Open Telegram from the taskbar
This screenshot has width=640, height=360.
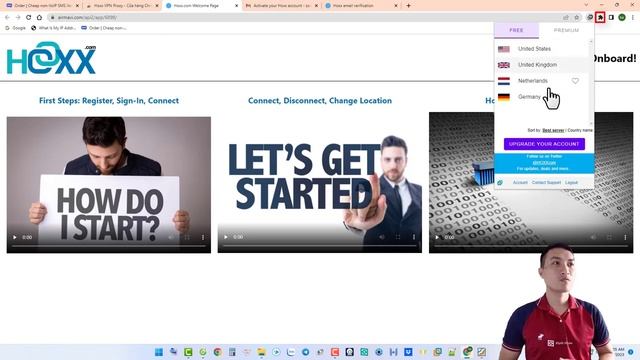(306, 352)
